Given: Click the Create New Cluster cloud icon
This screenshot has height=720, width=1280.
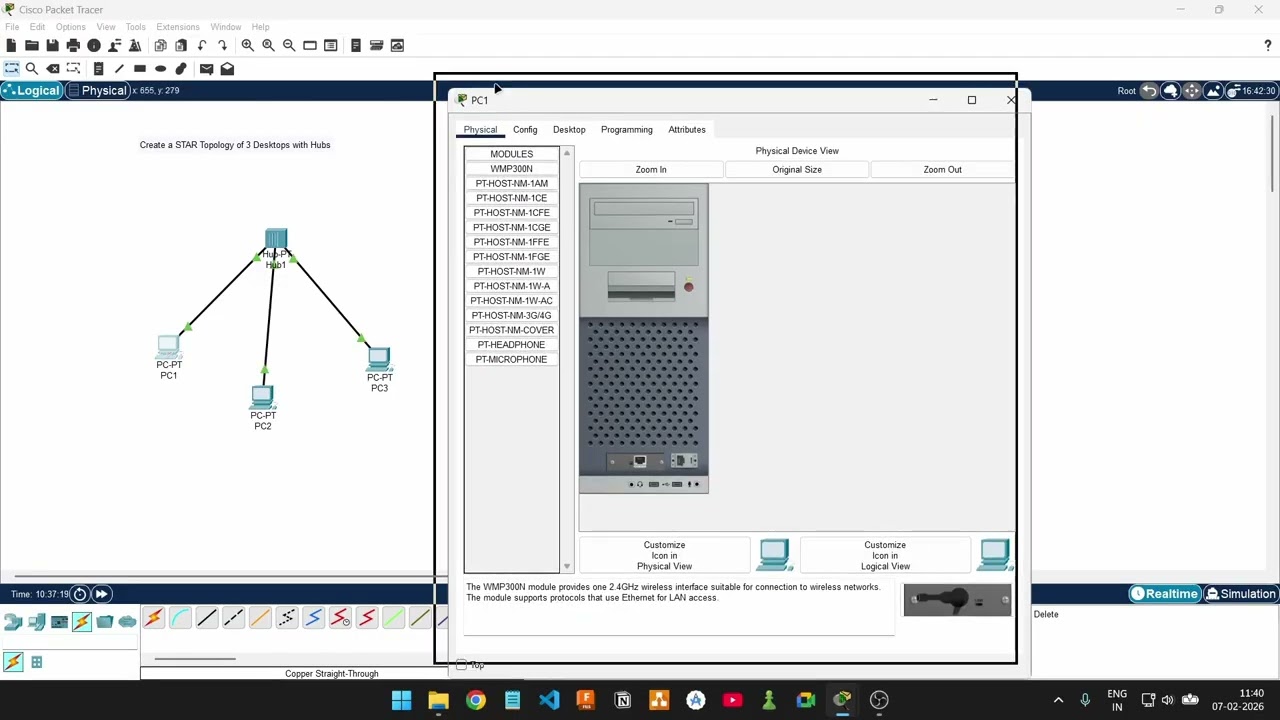Looking at the screenshot, I should pos(1171,91).
